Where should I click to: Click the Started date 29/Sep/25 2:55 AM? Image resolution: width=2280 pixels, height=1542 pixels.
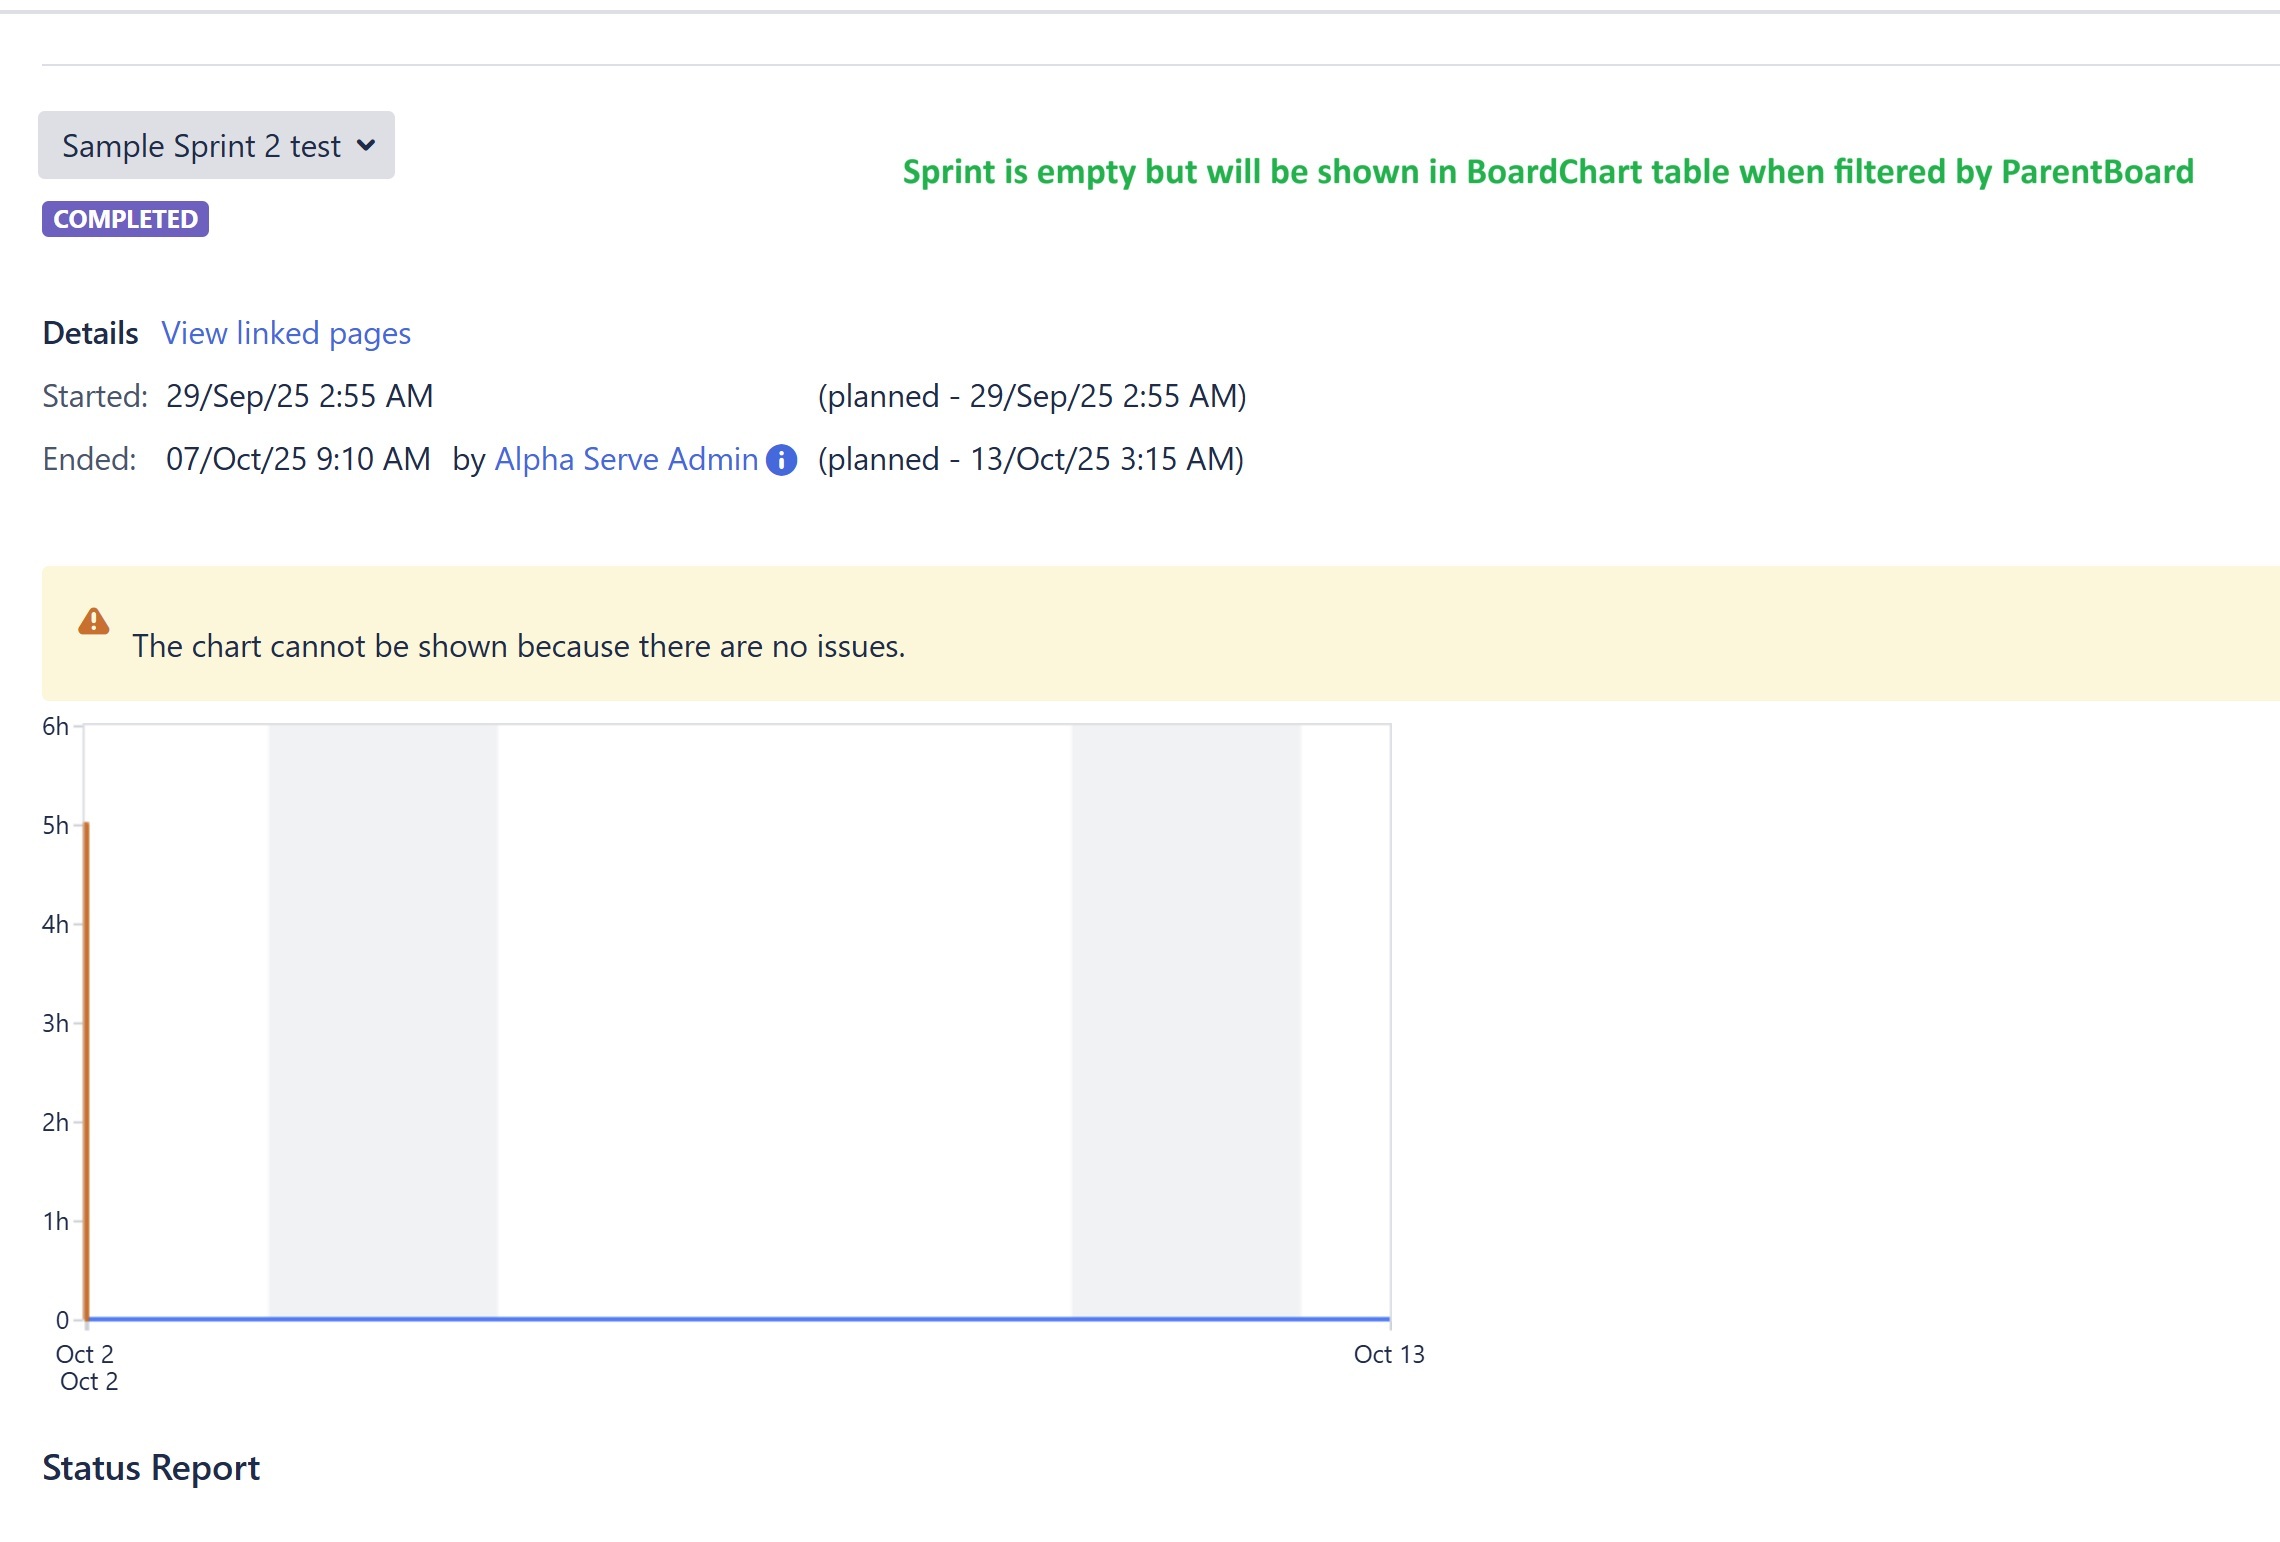[x=299, y=396]
